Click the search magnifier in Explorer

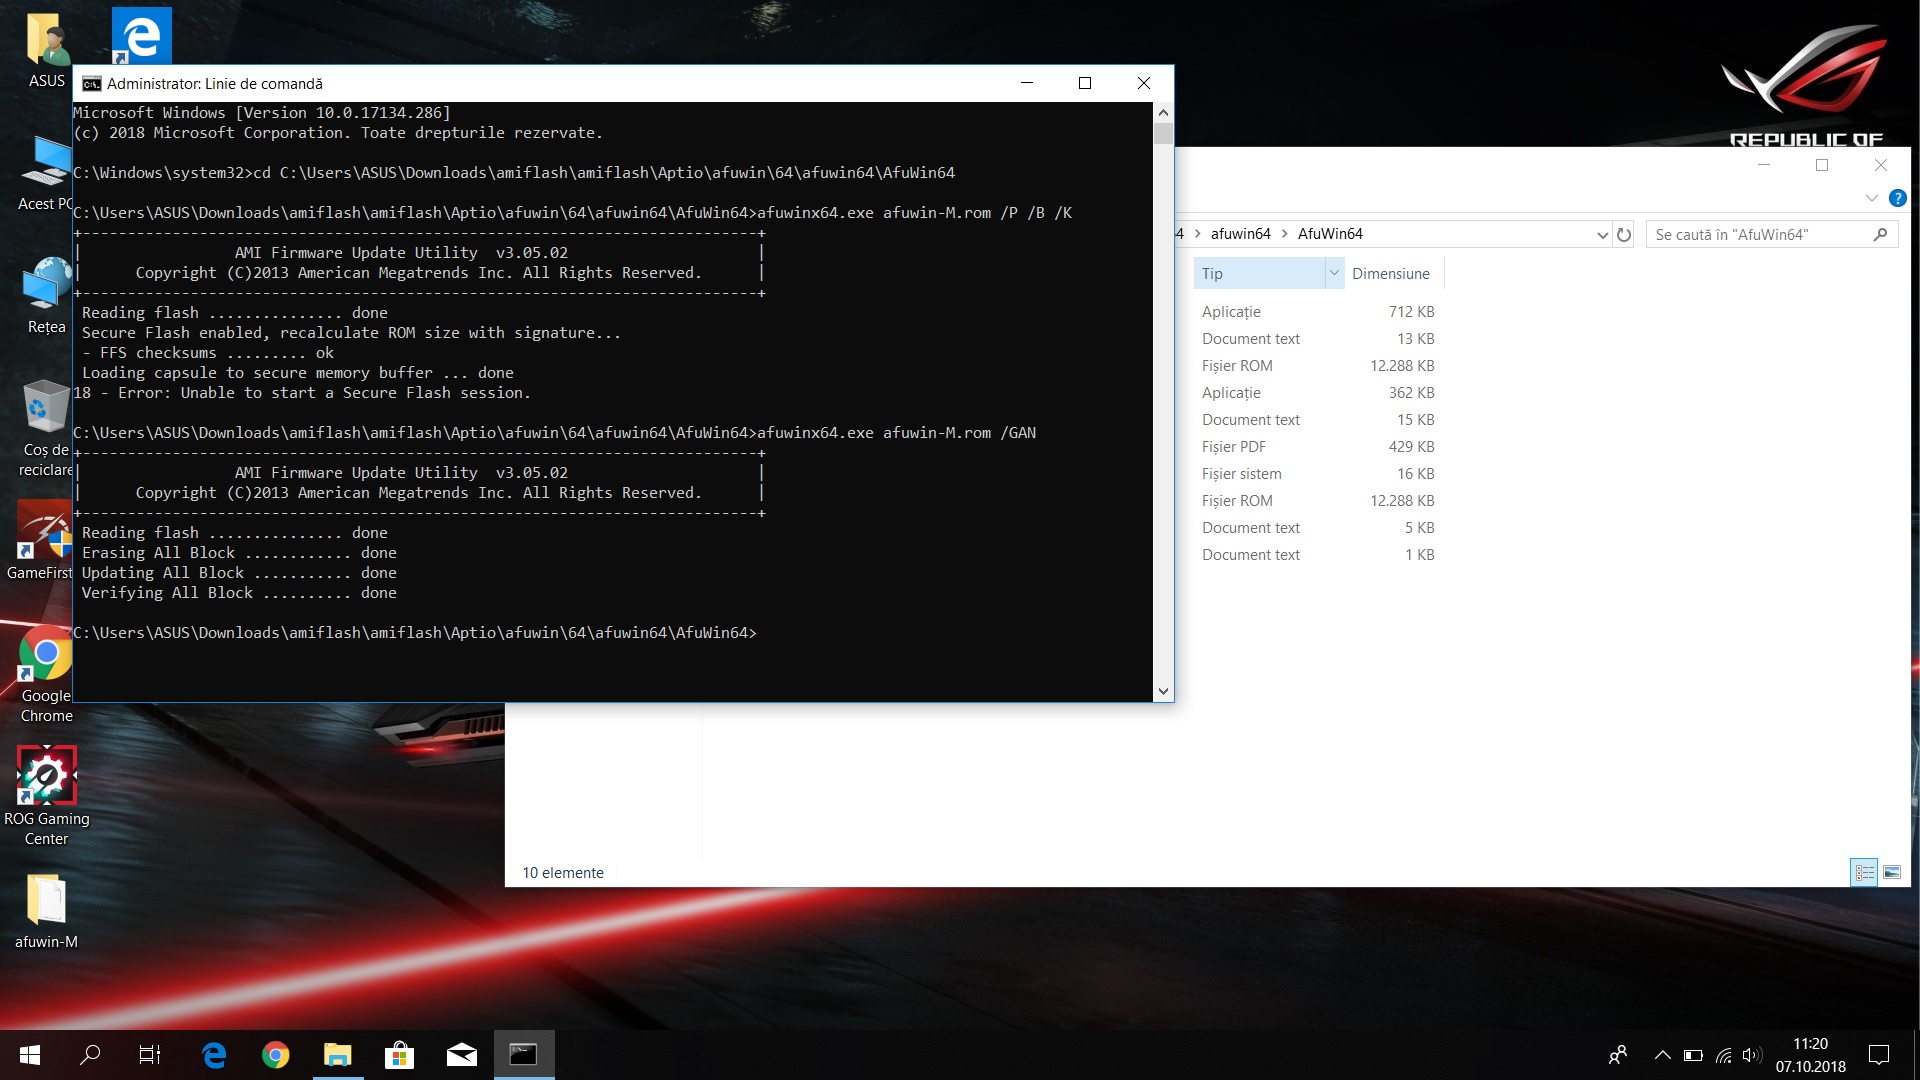[1880, 235]
